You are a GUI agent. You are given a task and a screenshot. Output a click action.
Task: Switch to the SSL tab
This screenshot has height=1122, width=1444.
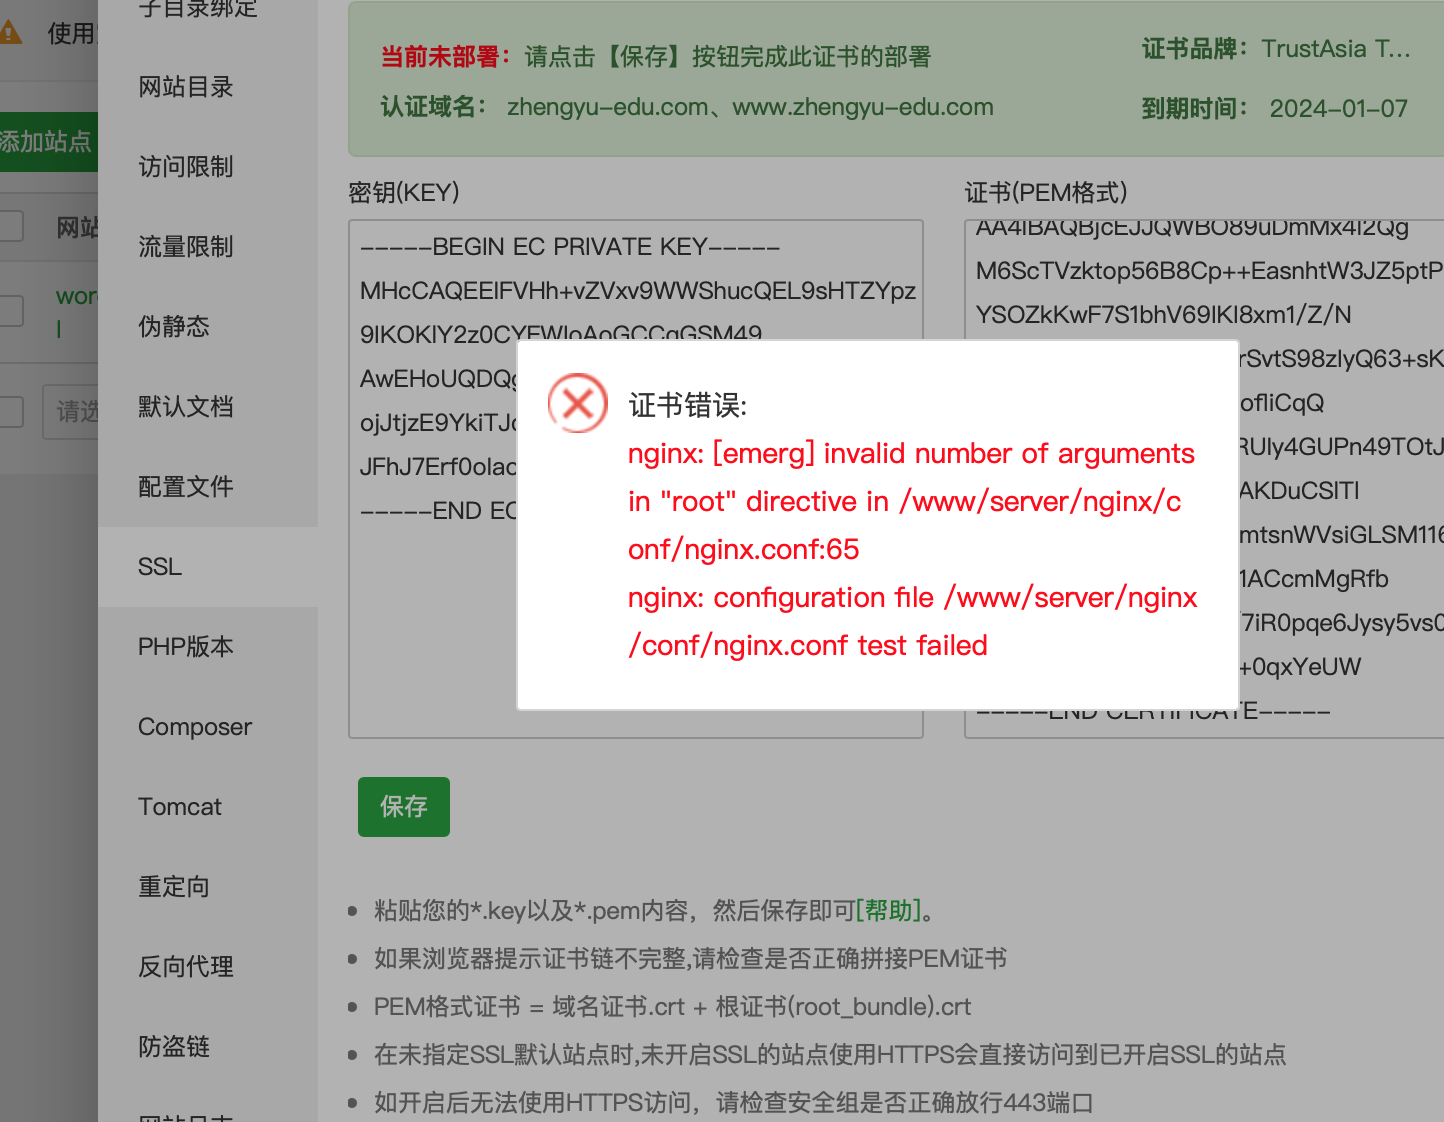(x=159, y=566)
